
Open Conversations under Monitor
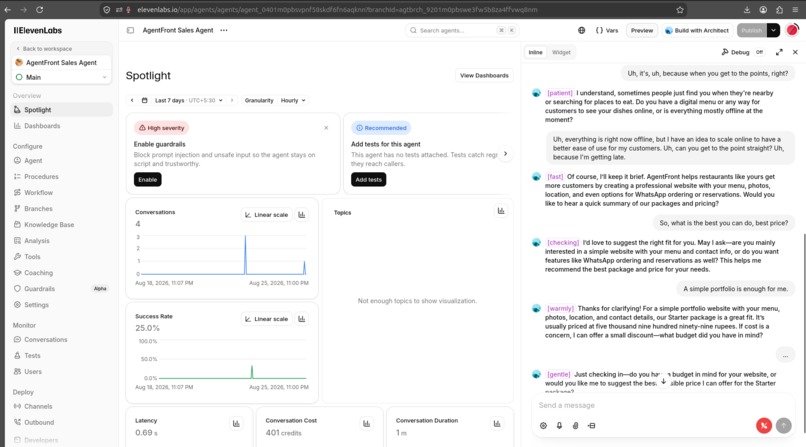62,340
